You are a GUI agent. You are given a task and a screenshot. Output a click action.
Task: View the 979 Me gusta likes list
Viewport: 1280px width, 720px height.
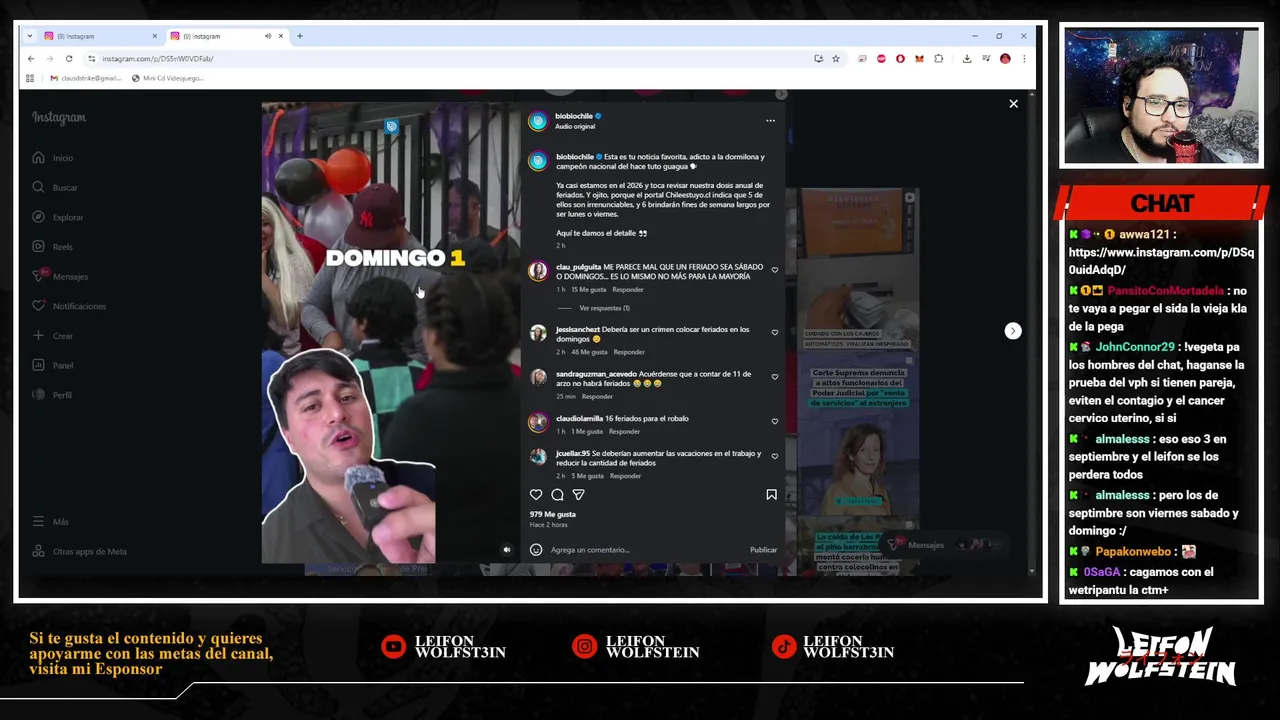coord(553,514)
